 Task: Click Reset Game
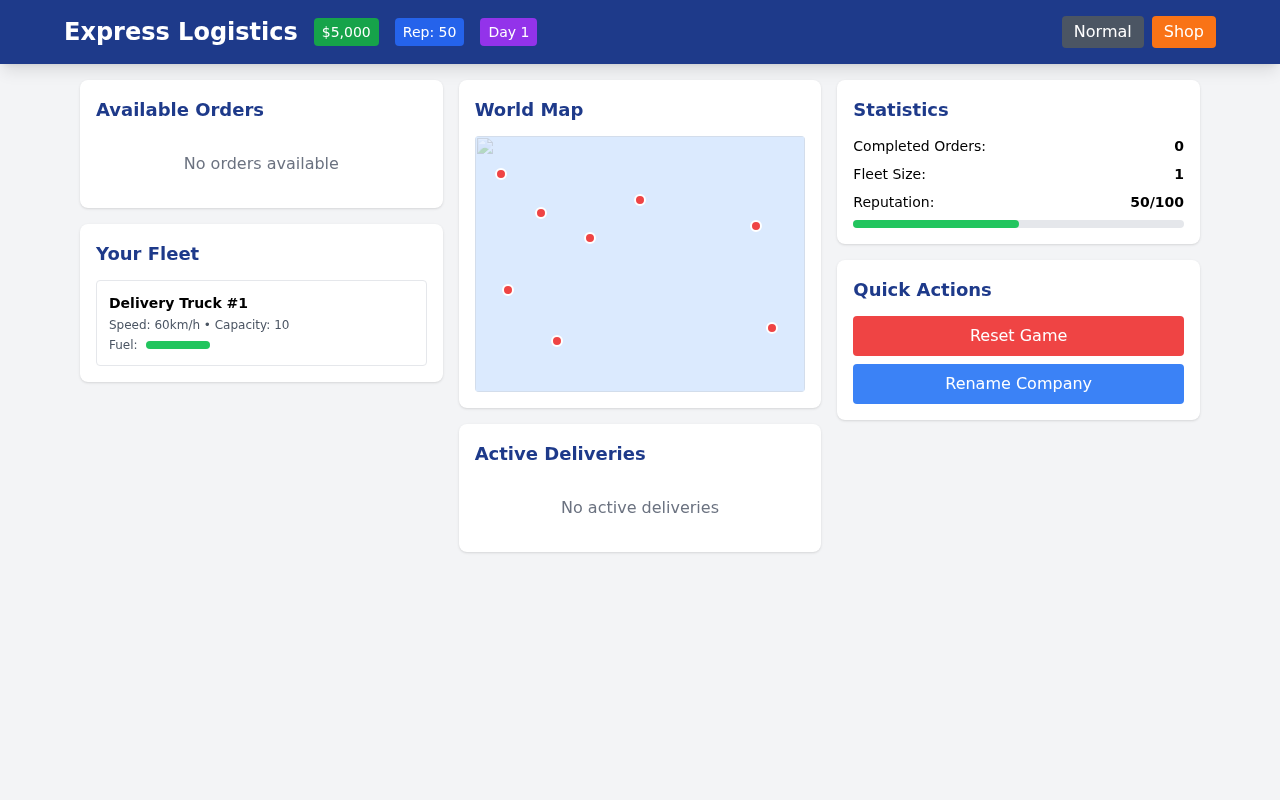[1018, 336]
